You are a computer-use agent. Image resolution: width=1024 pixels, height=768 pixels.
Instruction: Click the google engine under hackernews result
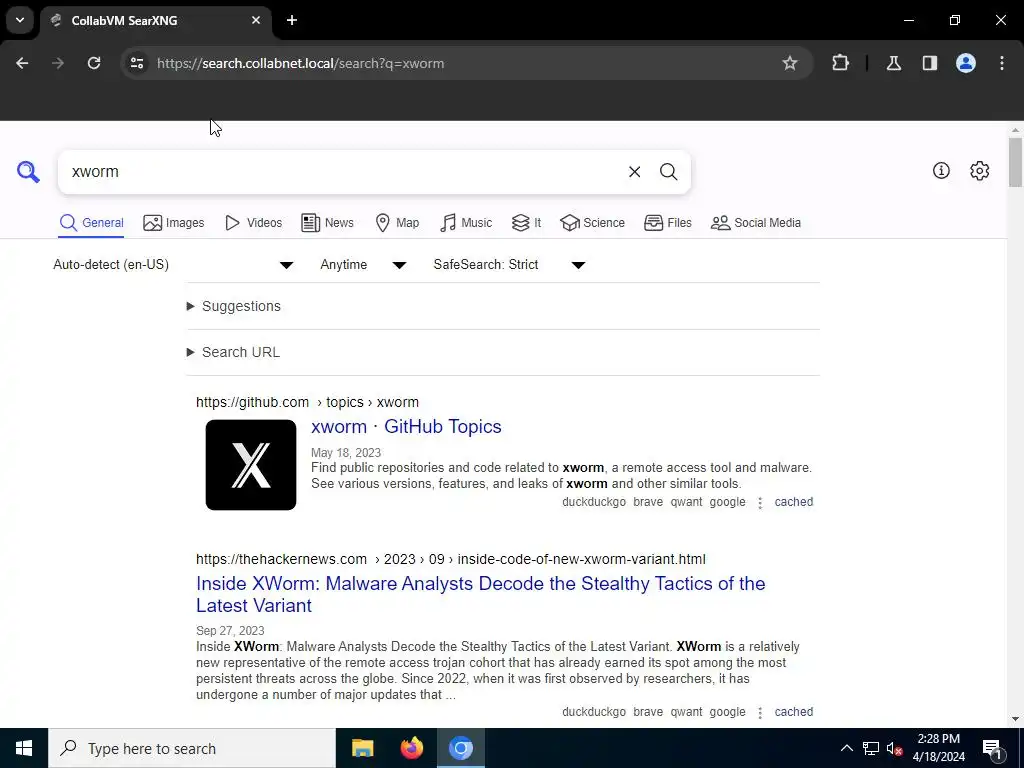728,712
